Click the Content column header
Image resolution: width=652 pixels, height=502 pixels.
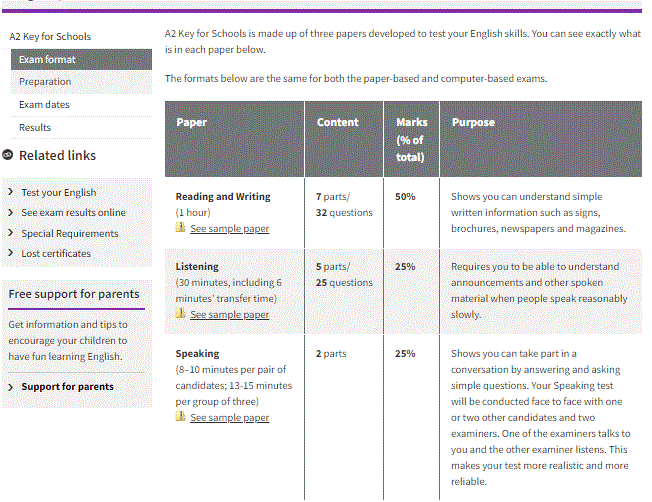(x=344, y=139)
